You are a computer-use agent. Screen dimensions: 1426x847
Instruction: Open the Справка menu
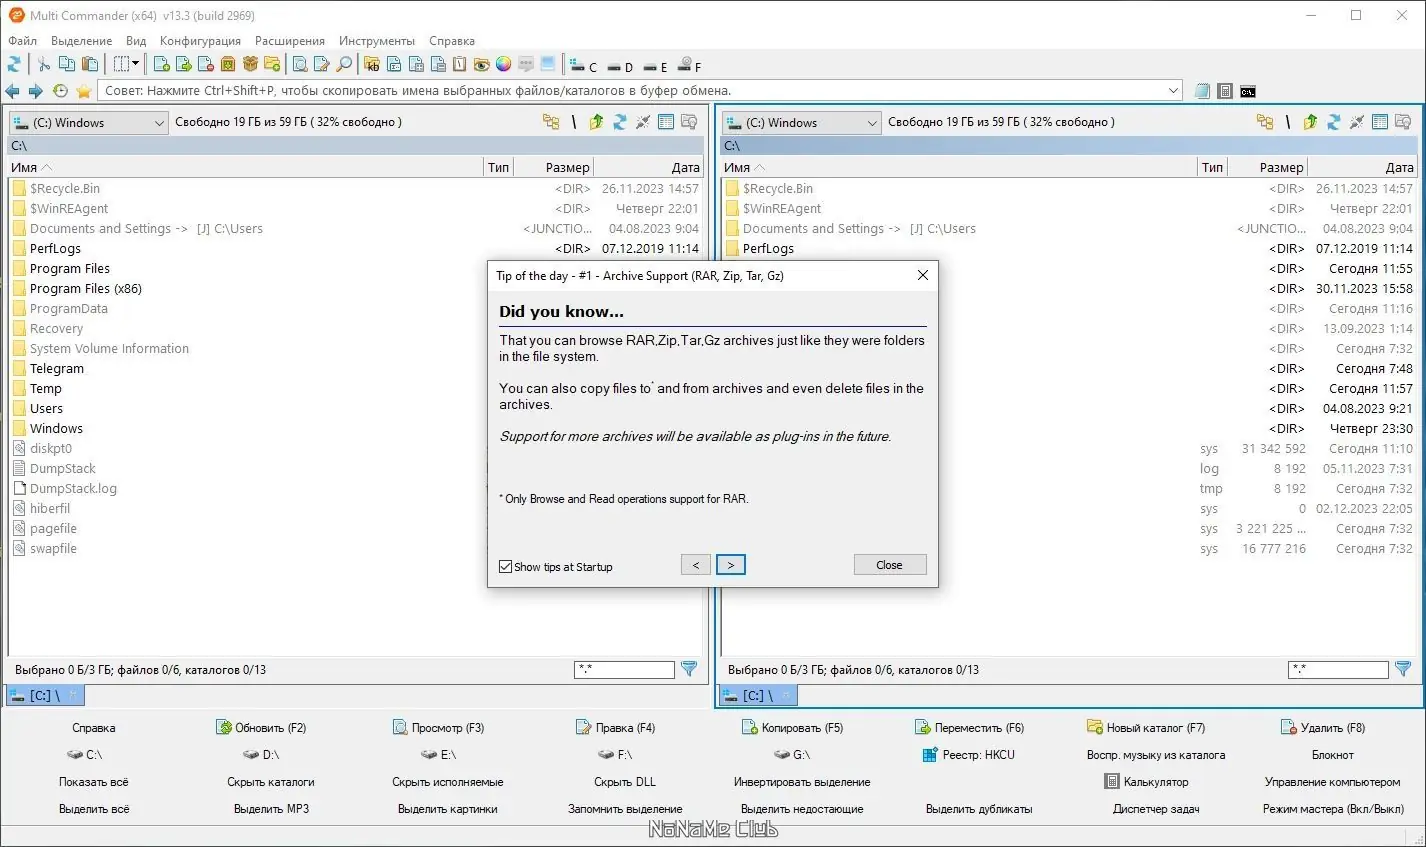click(452, 41)
